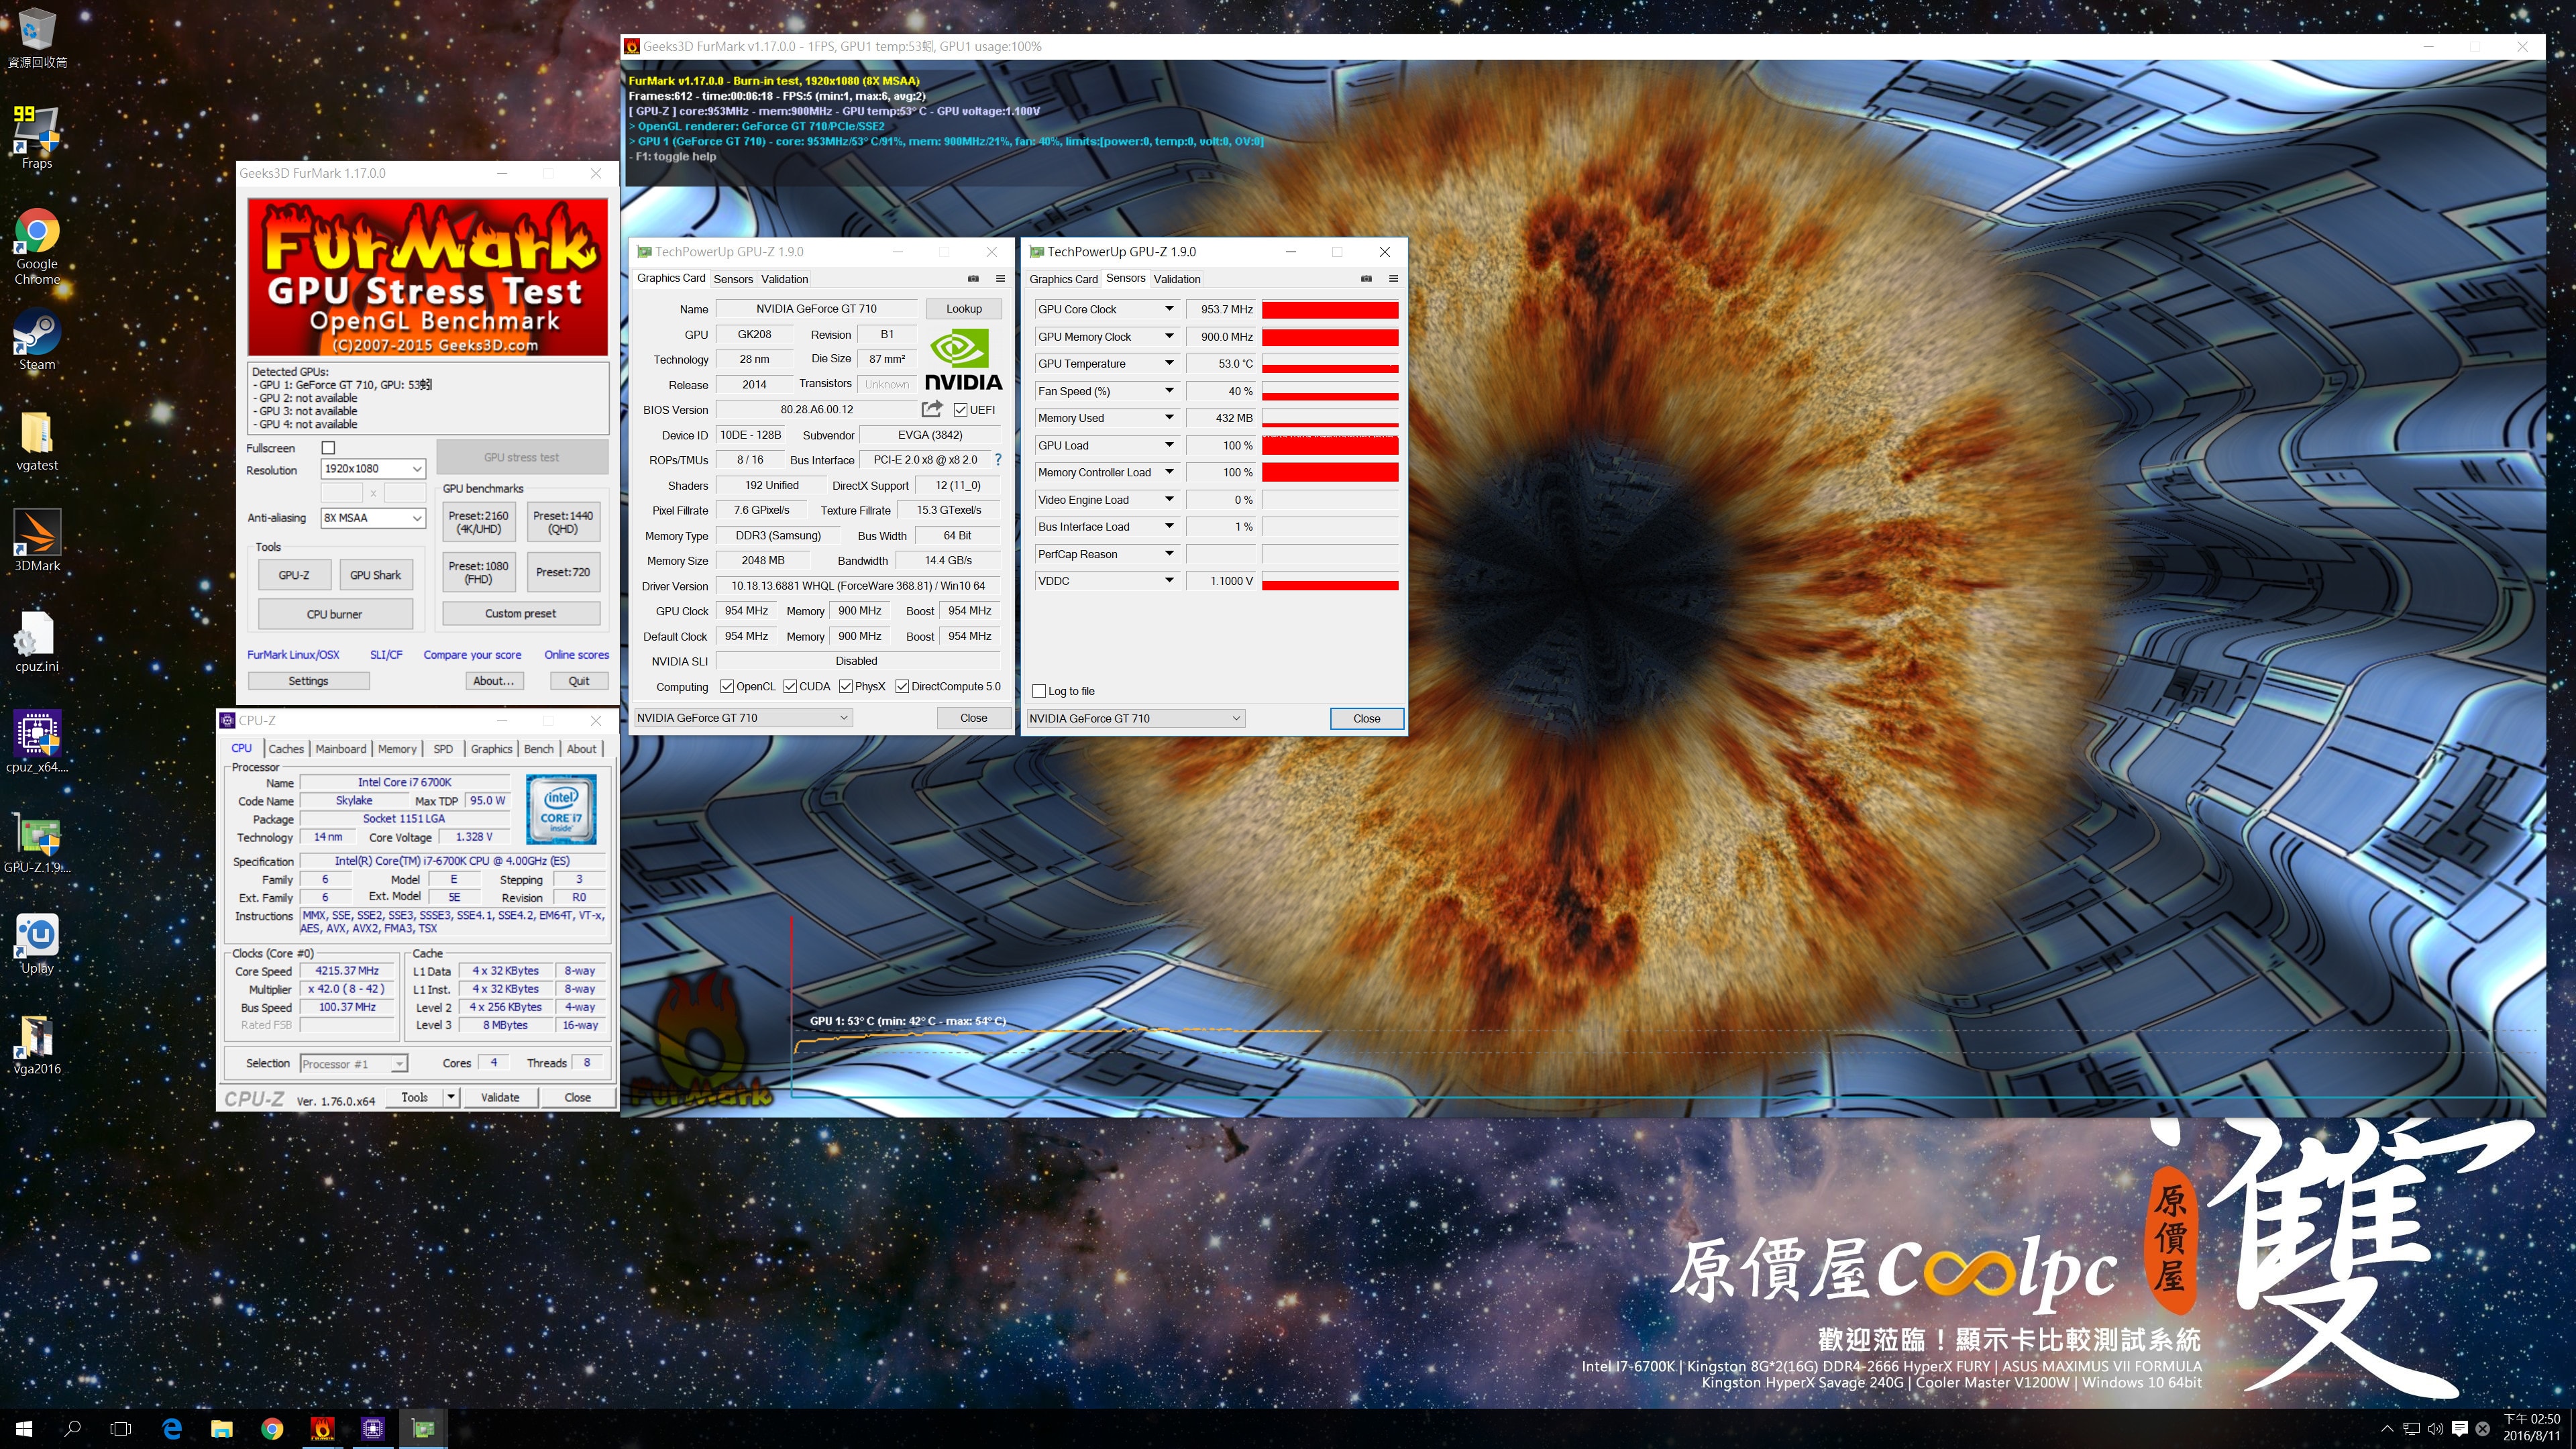Click the GPU Load red graph bar
Viewport: 2576px width, 1449px height.
click(x=1330, y=446)
